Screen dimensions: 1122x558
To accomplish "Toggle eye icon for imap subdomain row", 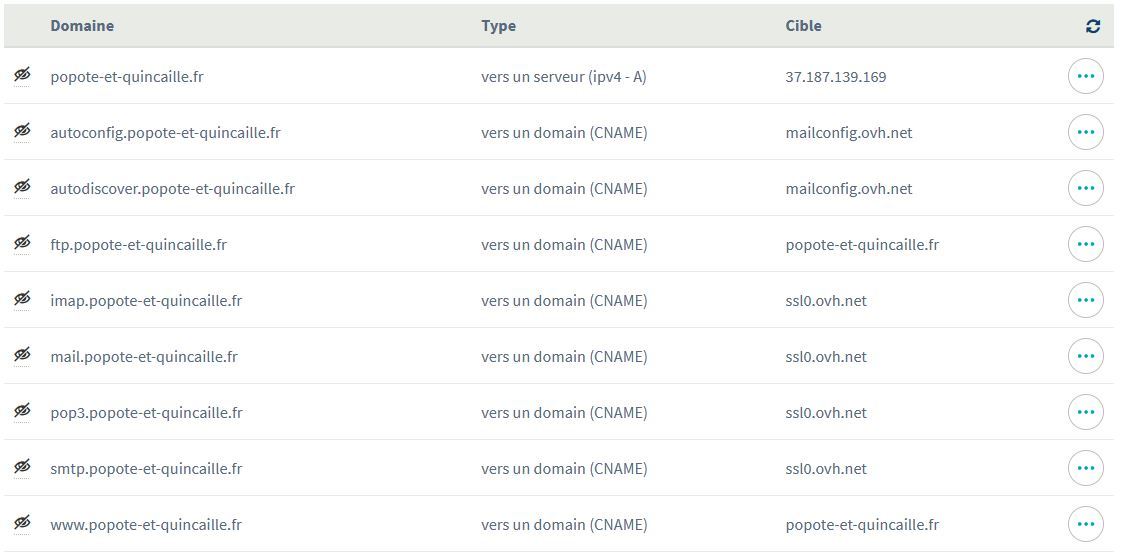I will coord(22,299).
